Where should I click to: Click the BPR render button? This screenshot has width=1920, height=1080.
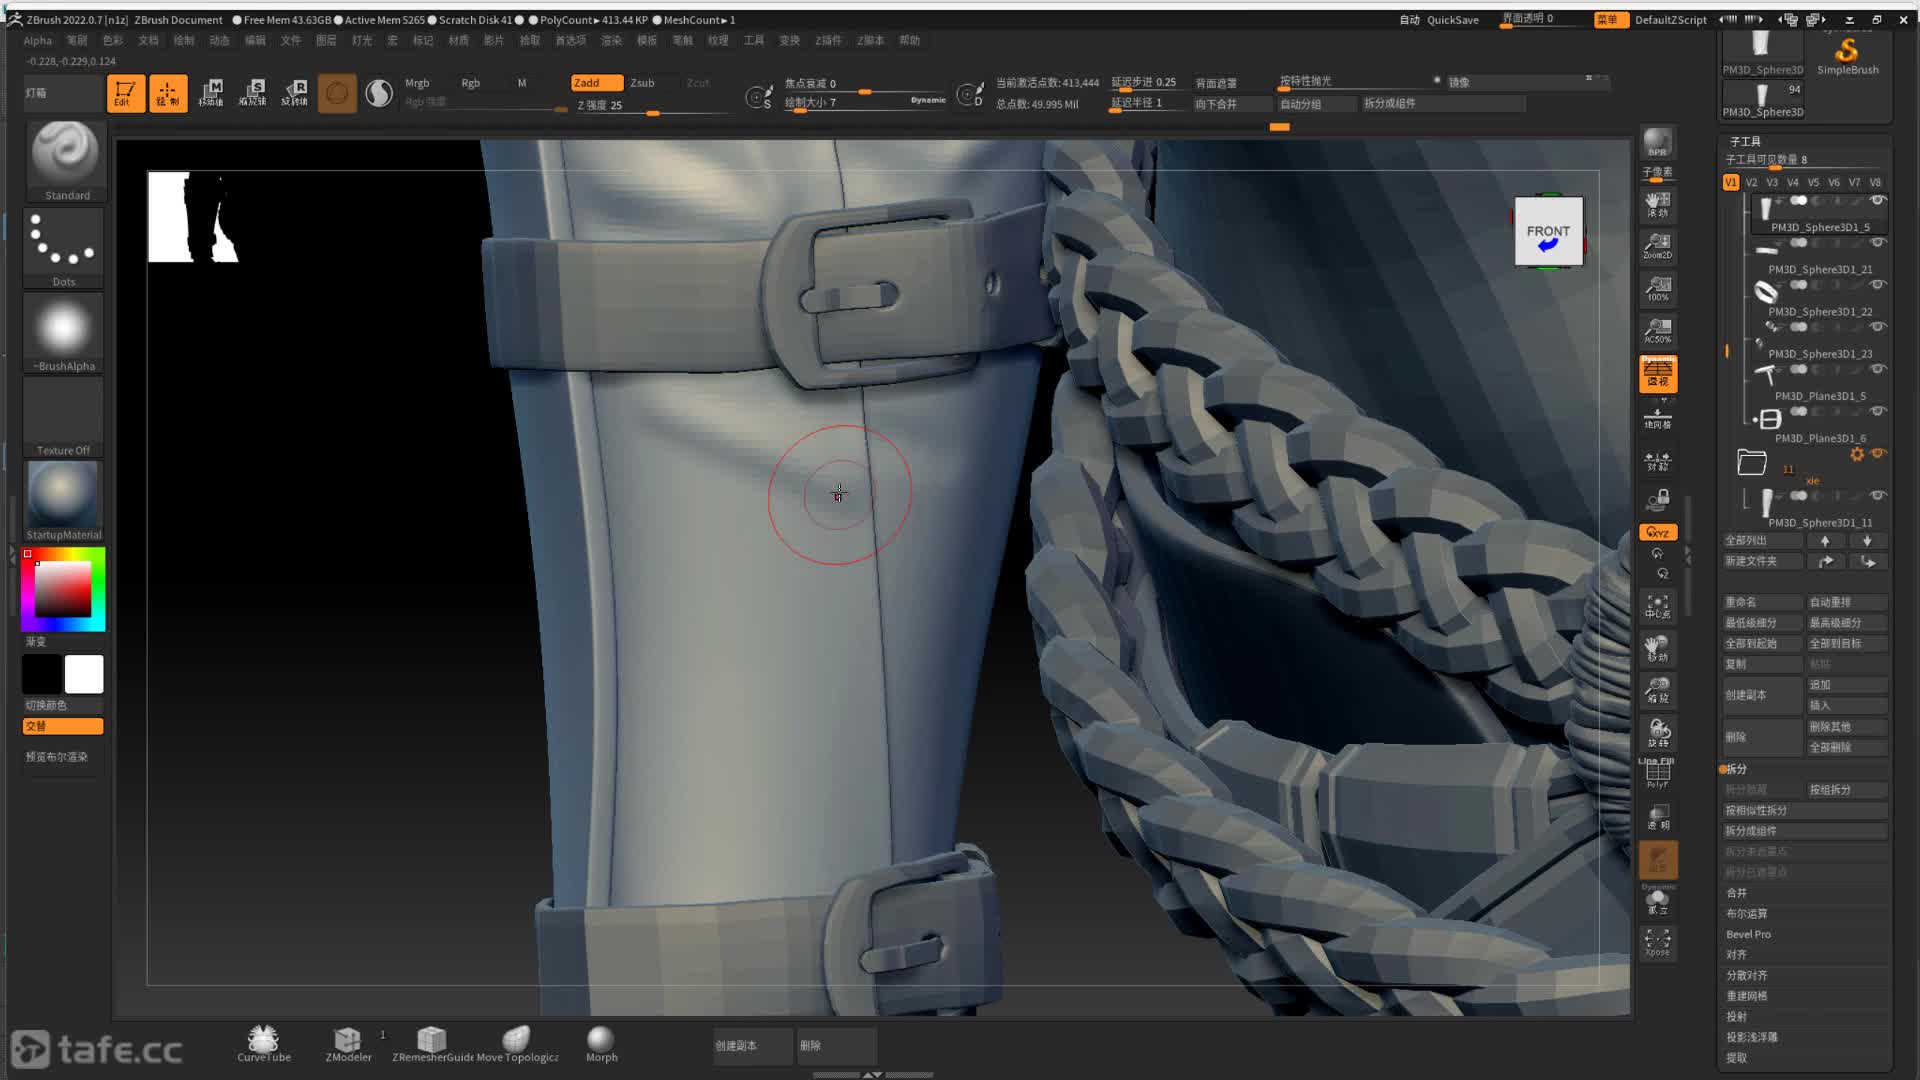(1658, 142)
